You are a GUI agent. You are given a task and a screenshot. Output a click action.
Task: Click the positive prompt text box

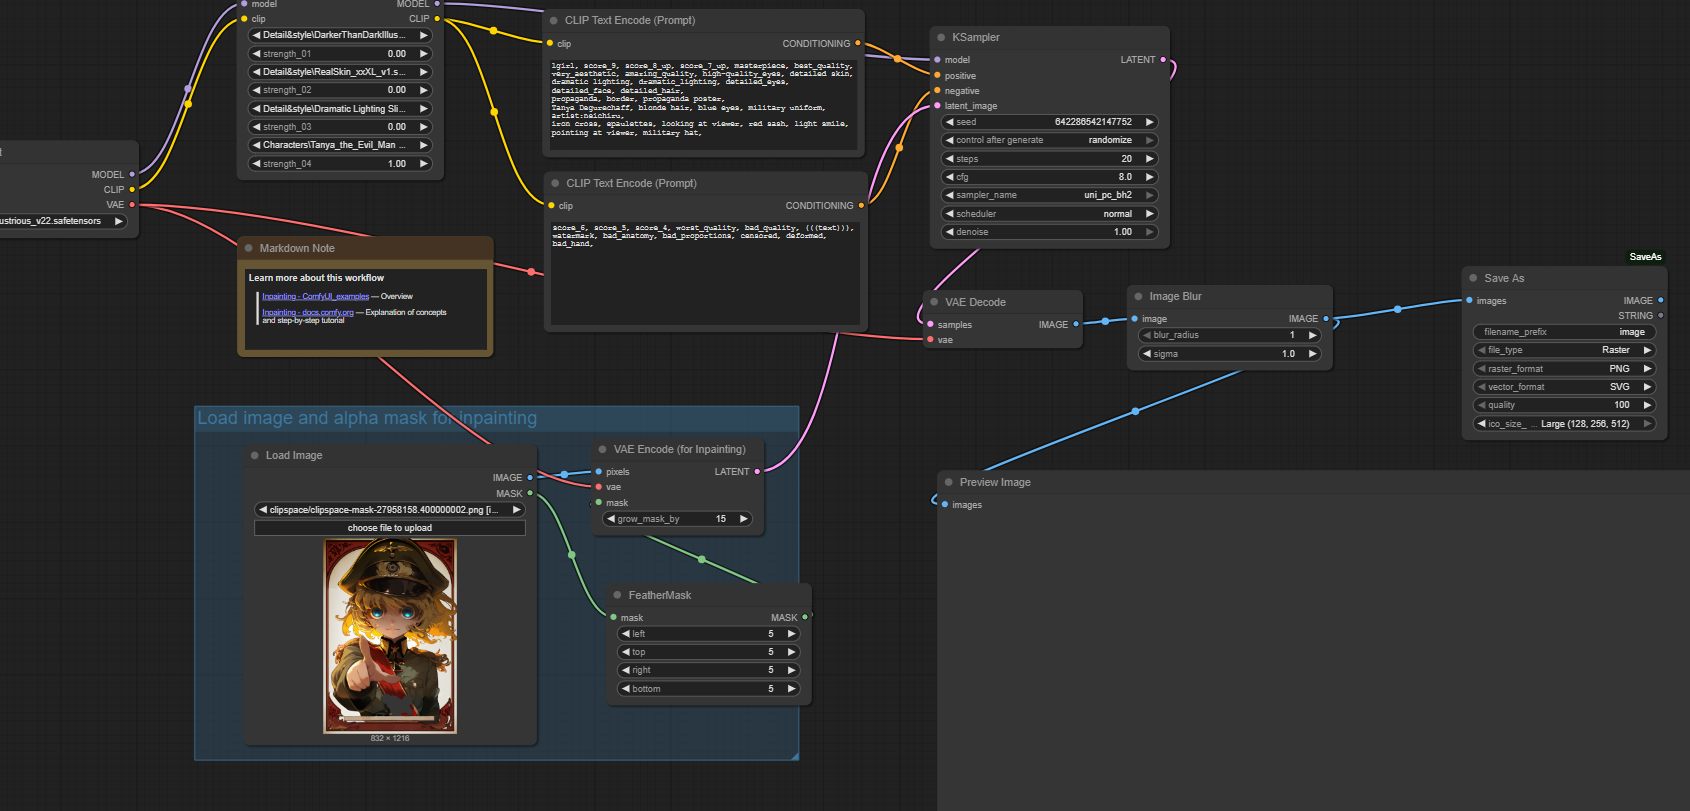tap(703, 104)
